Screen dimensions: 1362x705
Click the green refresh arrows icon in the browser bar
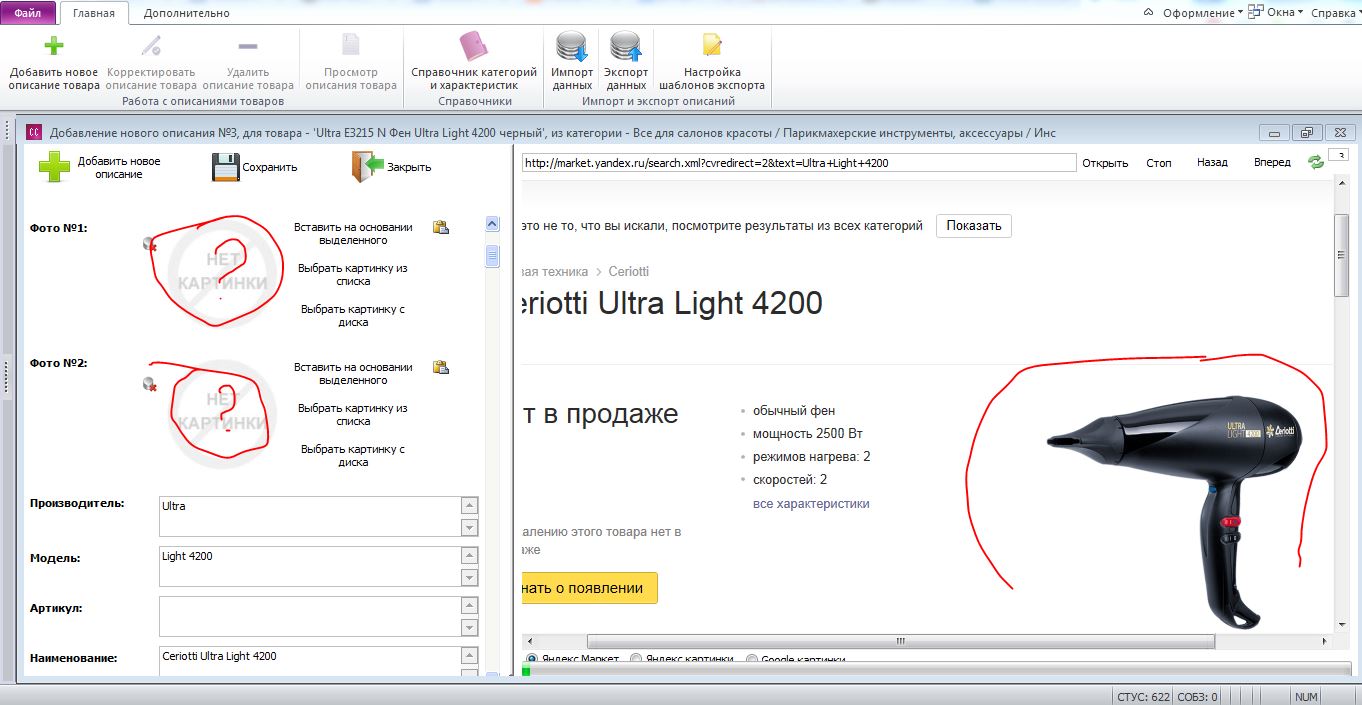1315,162
